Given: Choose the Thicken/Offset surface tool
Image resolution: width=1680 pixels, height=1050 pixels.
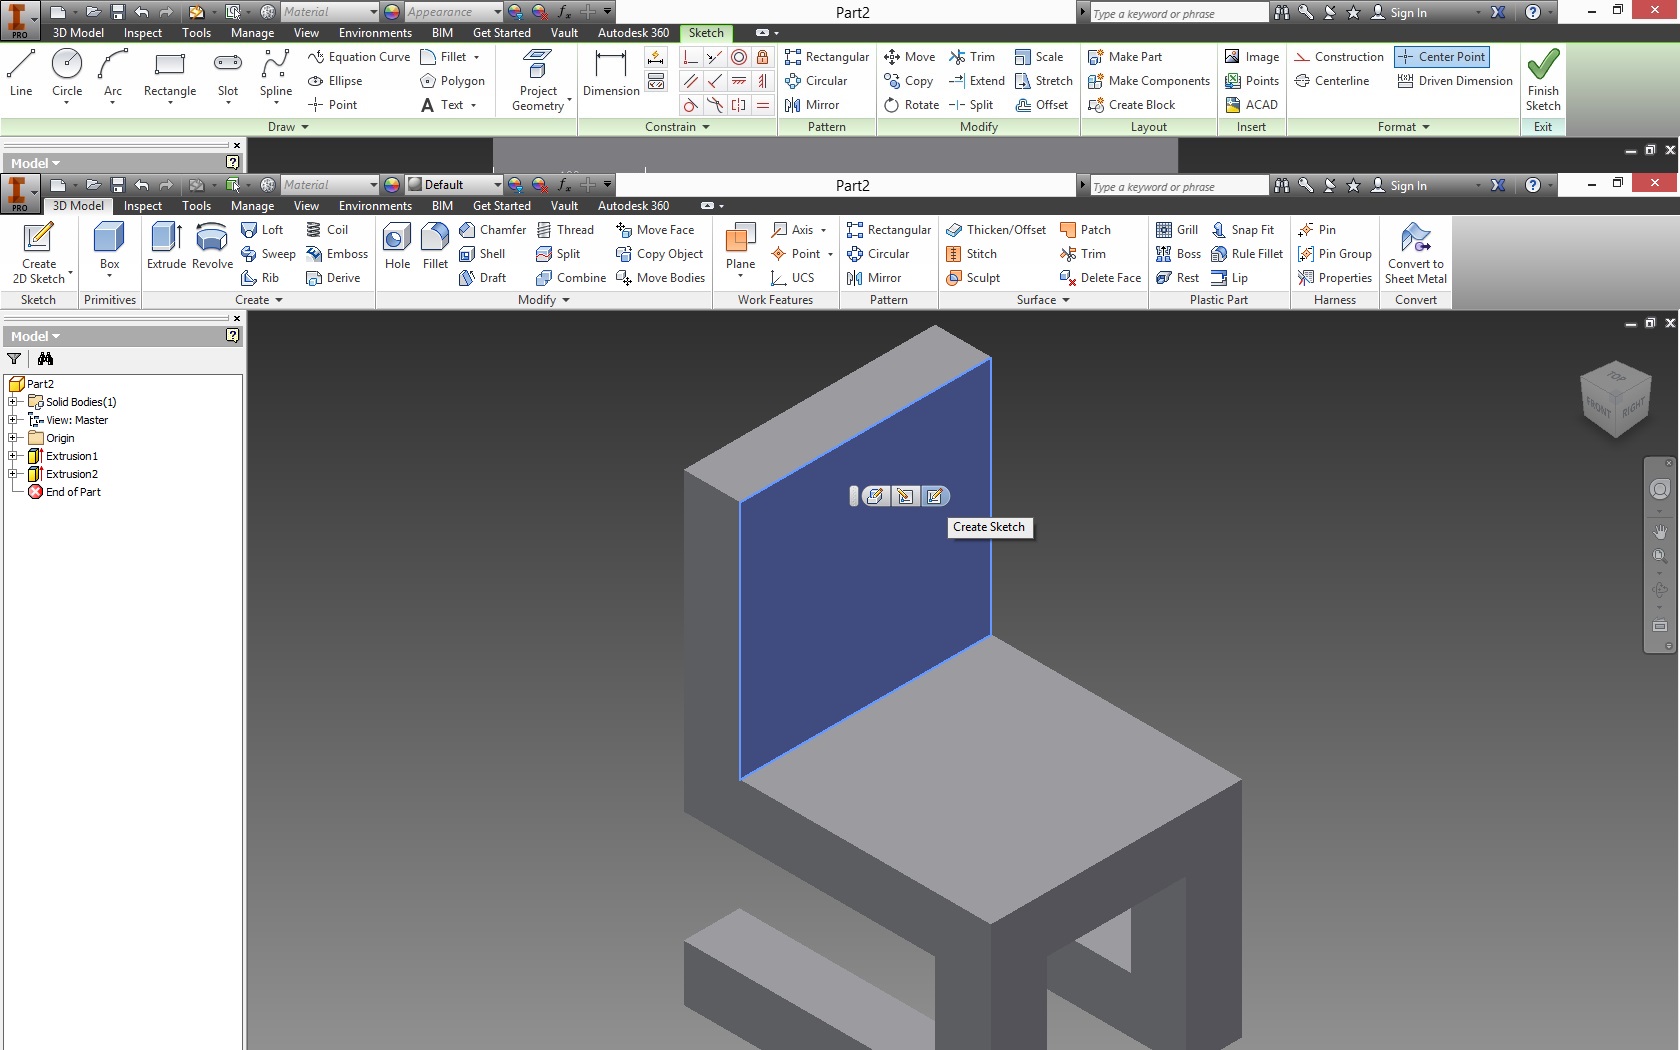Looking at the screenshot, I should tap(996, 230).
